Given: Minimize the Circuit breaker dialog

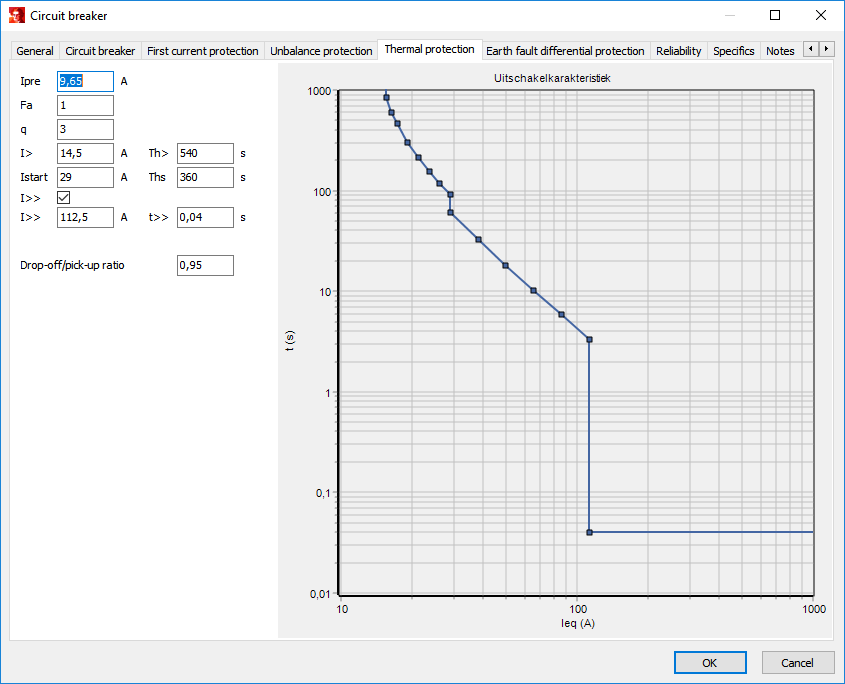Looking at the screenshot, I should pyautogui.click(x=730, y=15).
